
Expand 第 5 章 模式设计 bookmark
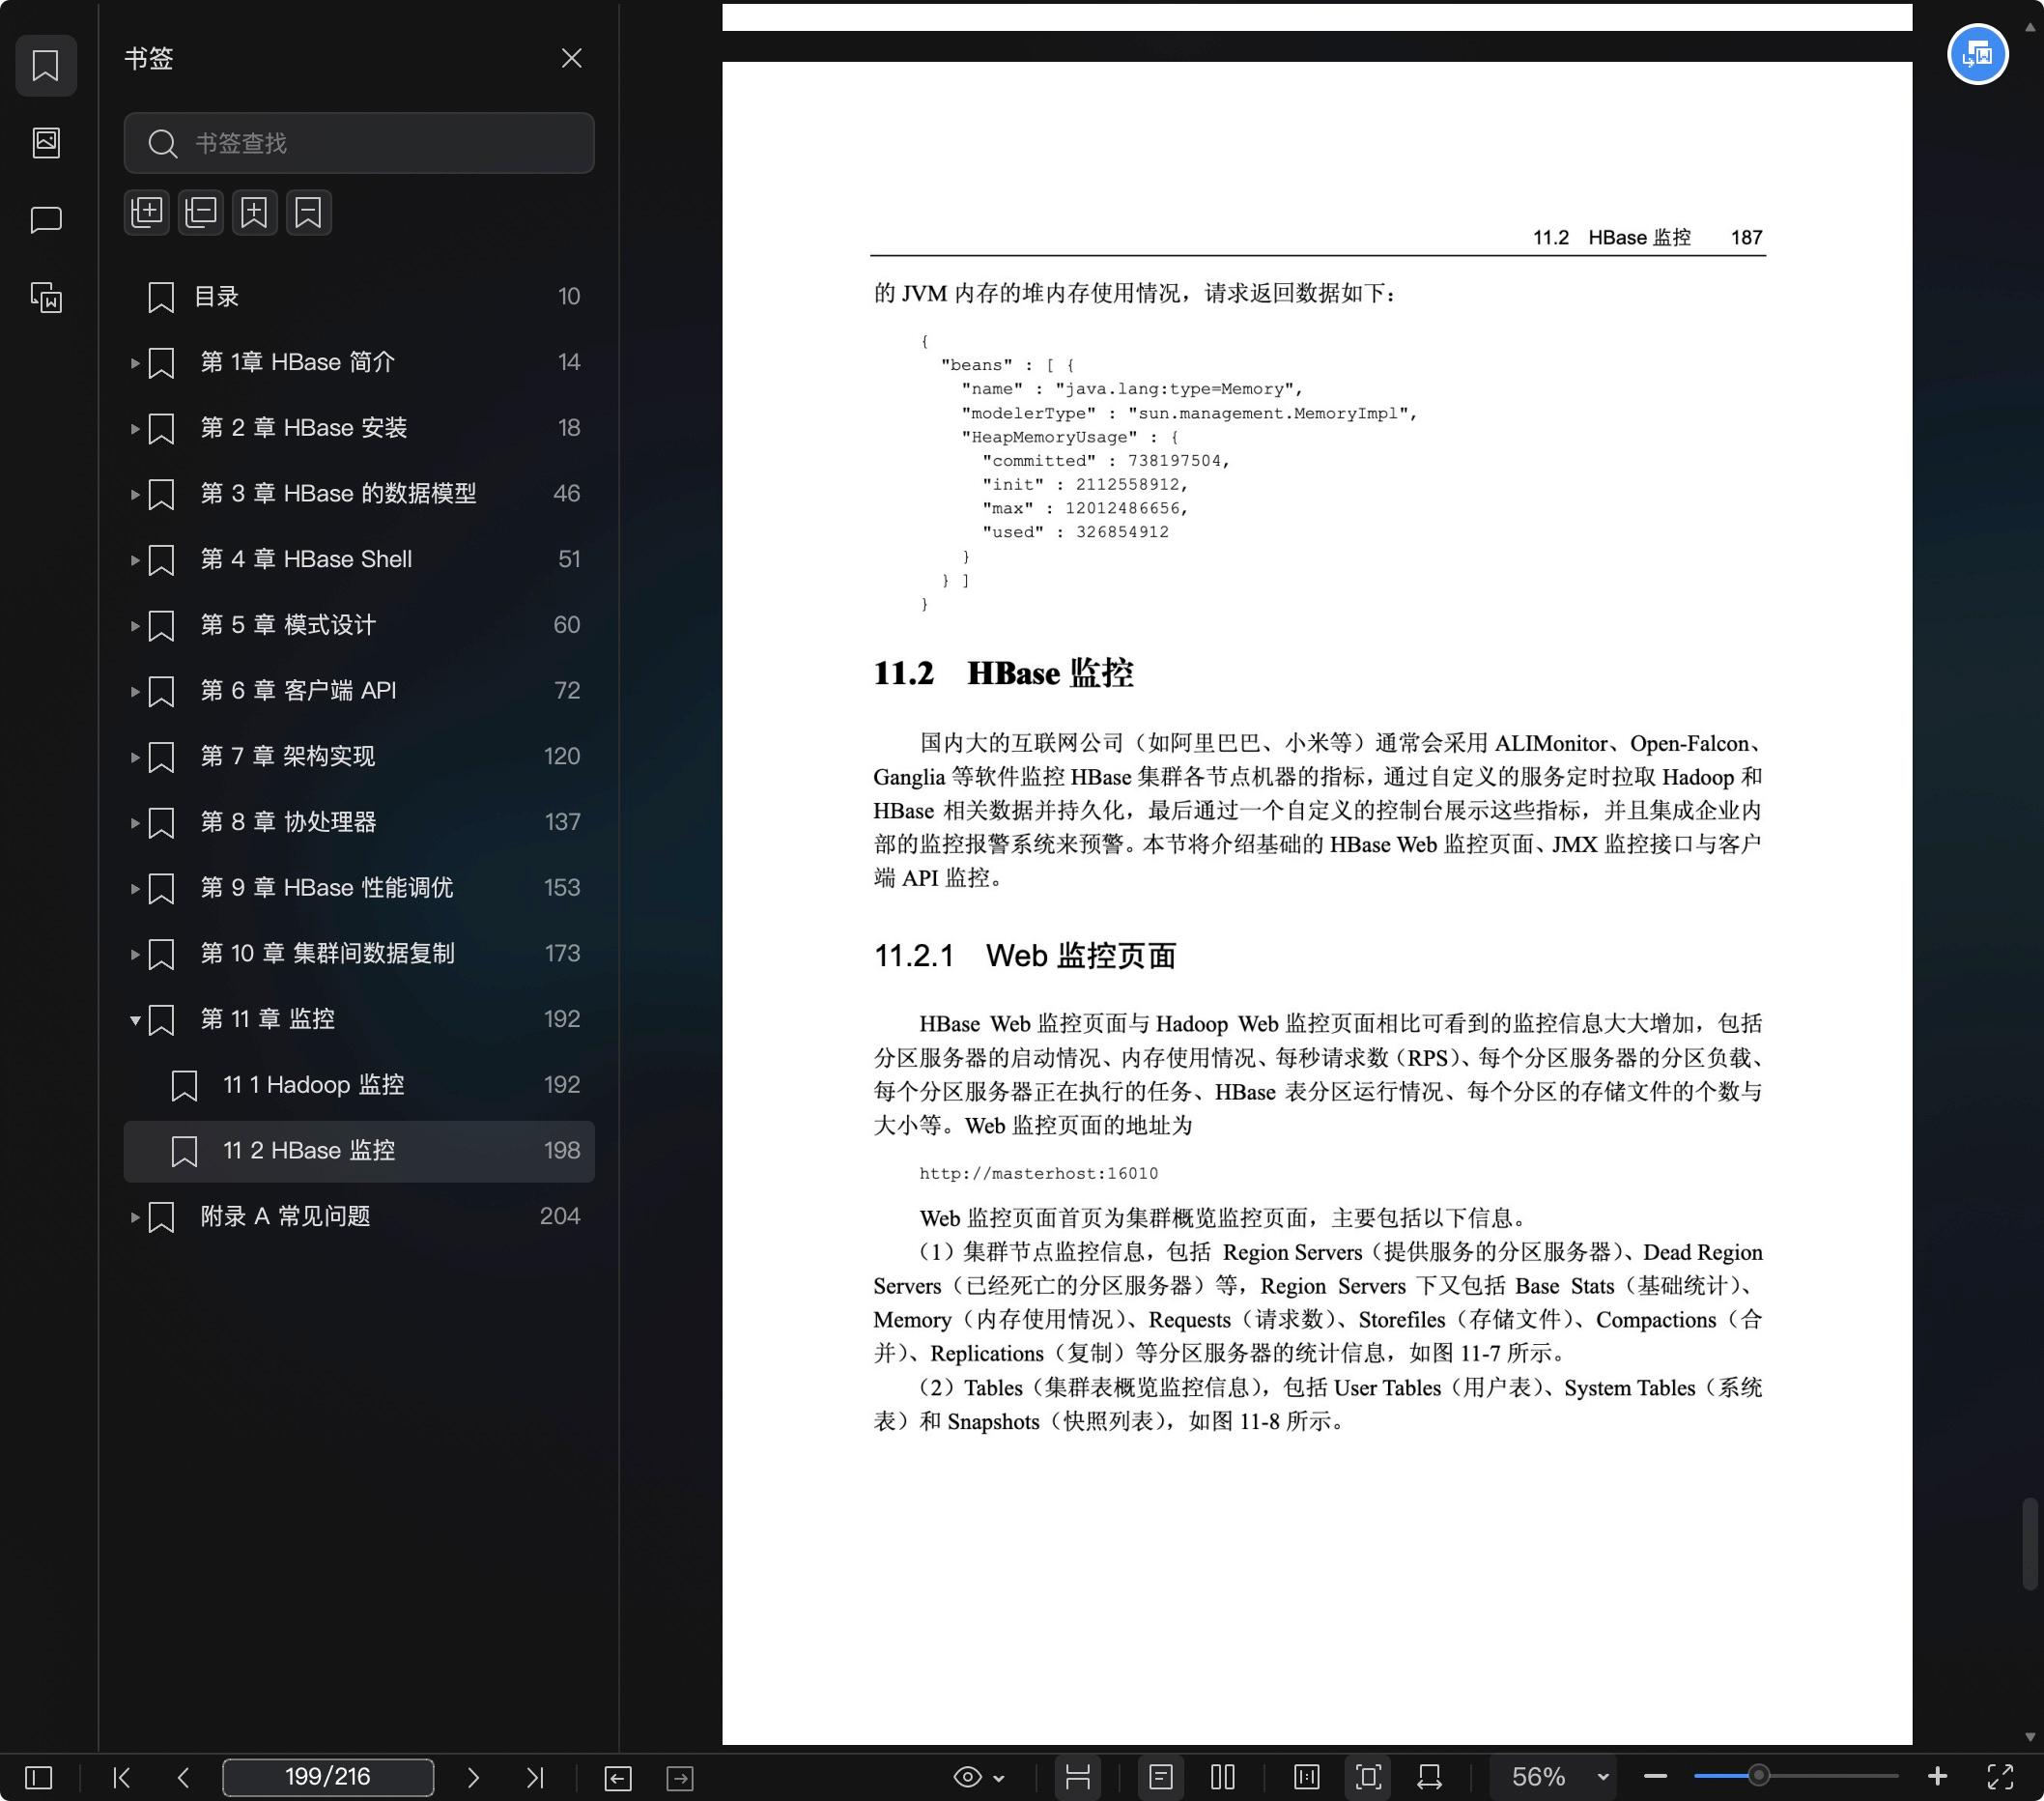[x=135, y=626]
